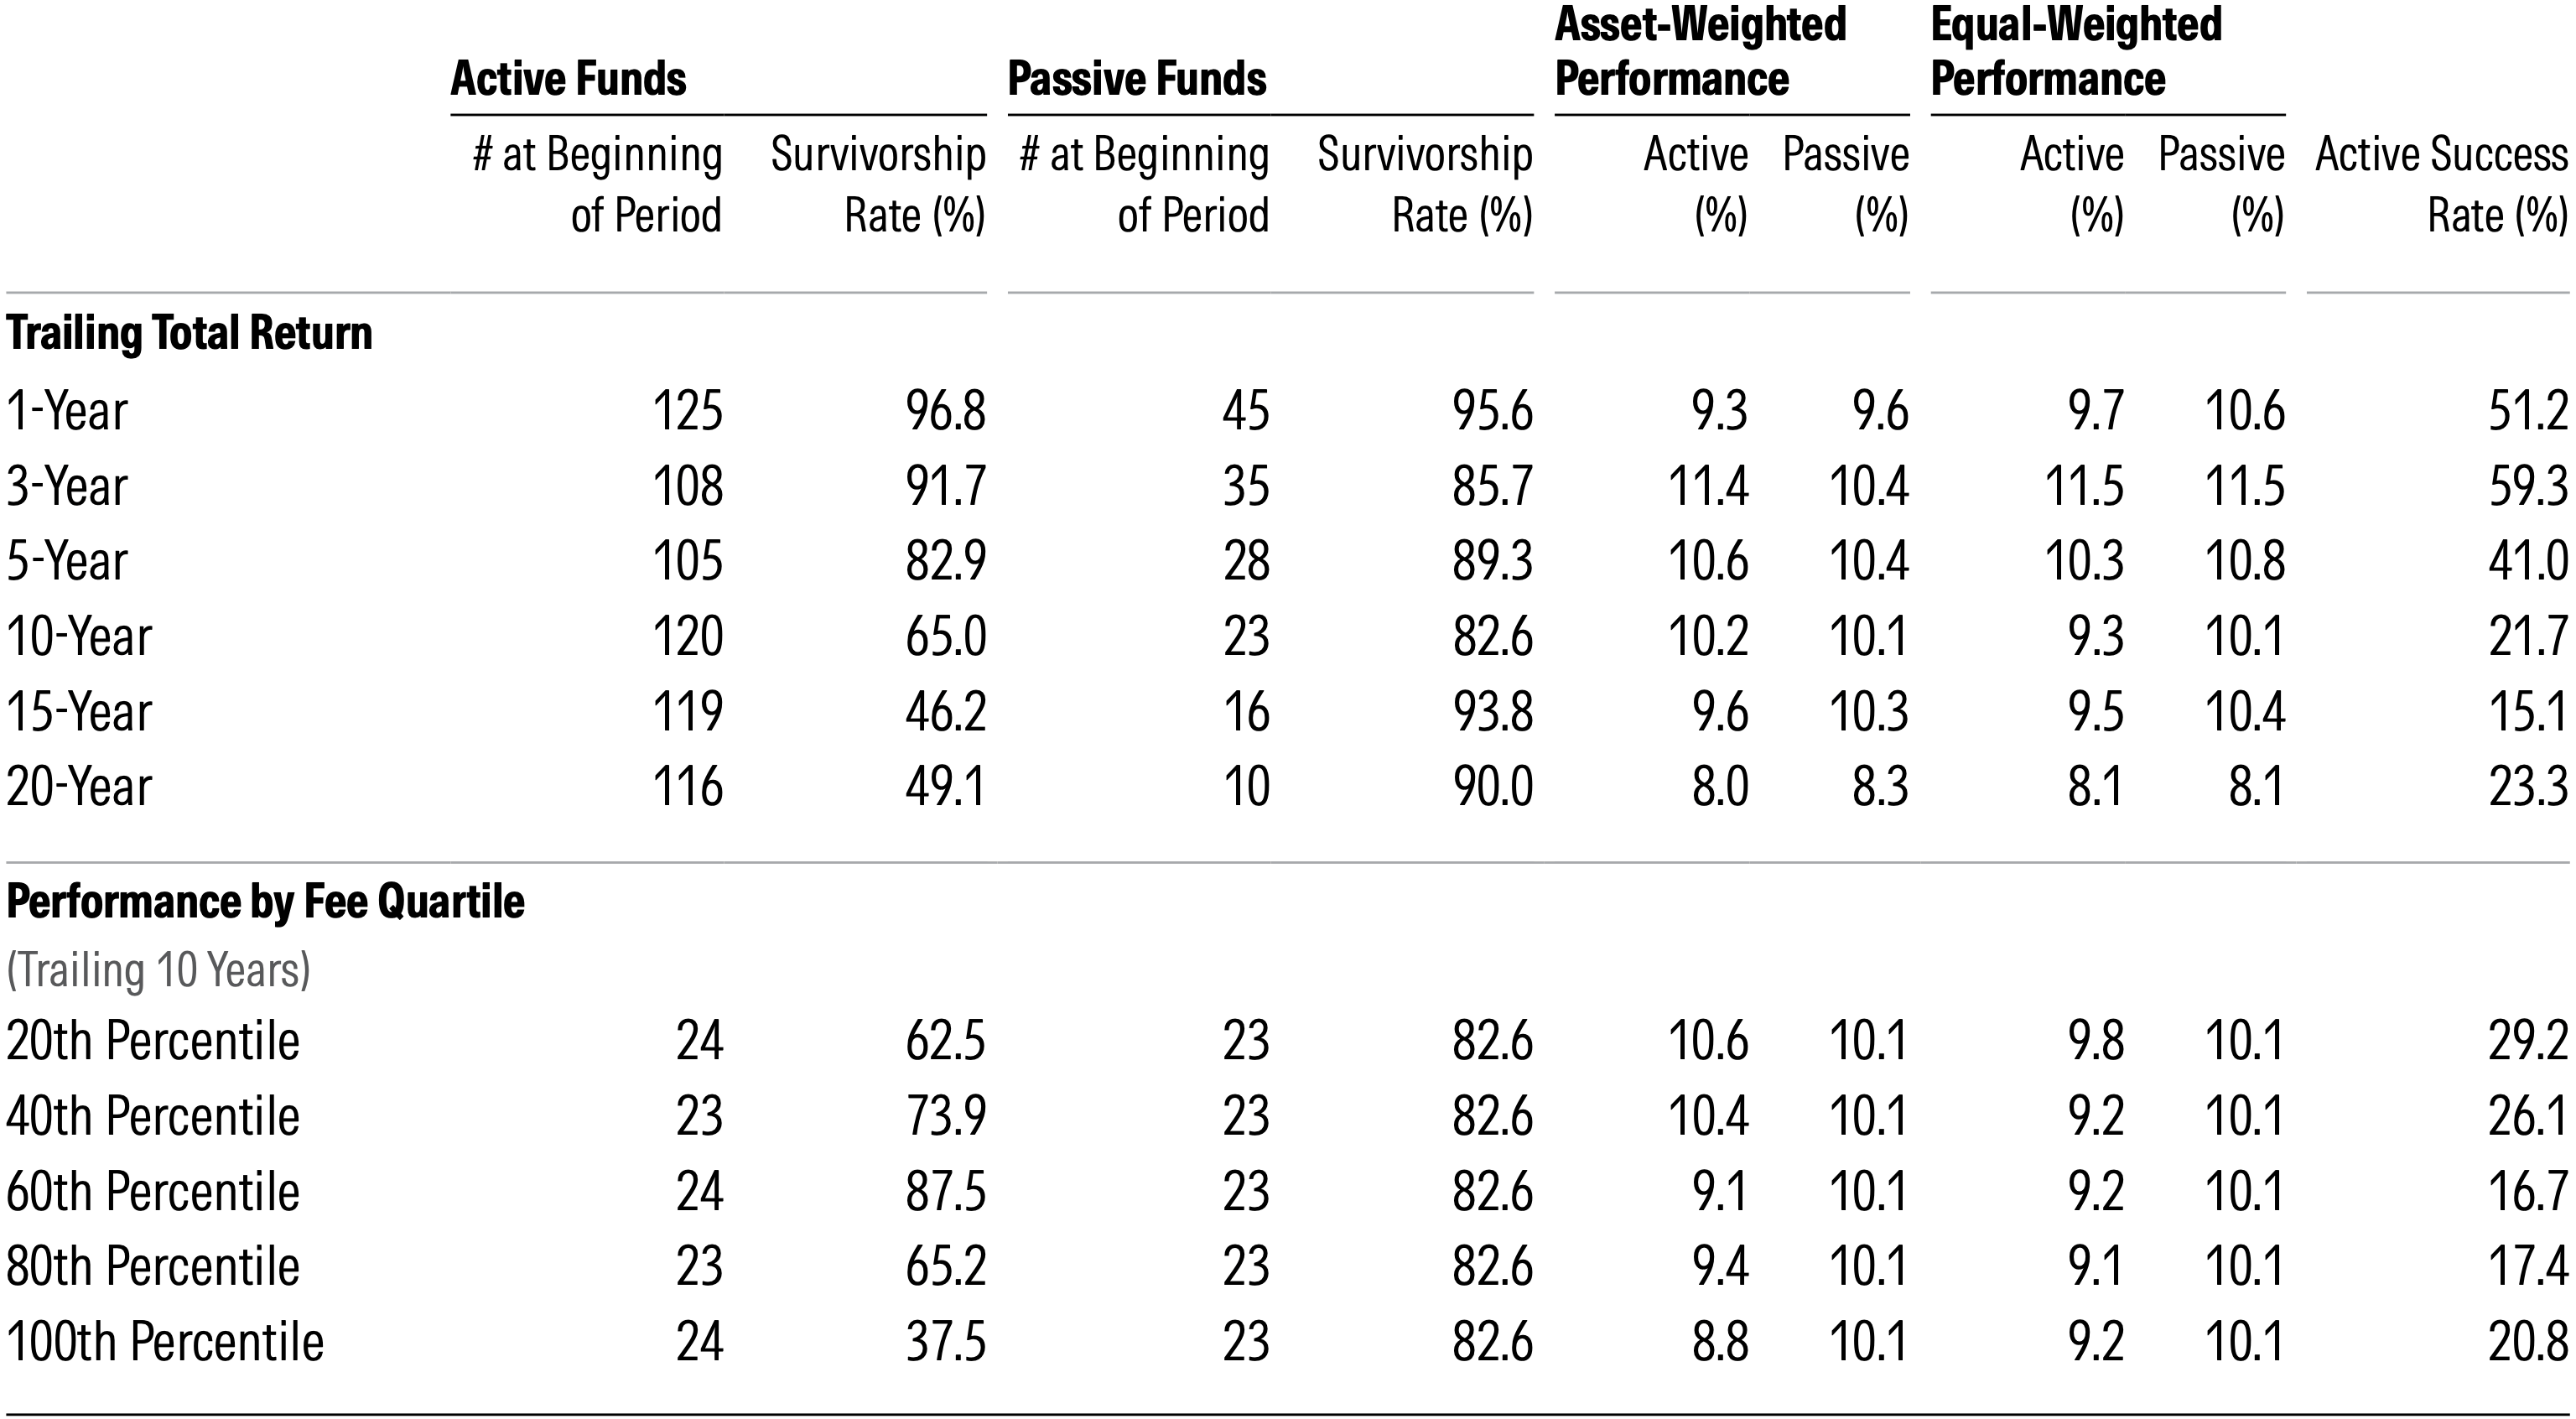Click the 20-Year row label
2576x1419 pixels.
pyautogui.click(x=79, y=787)
